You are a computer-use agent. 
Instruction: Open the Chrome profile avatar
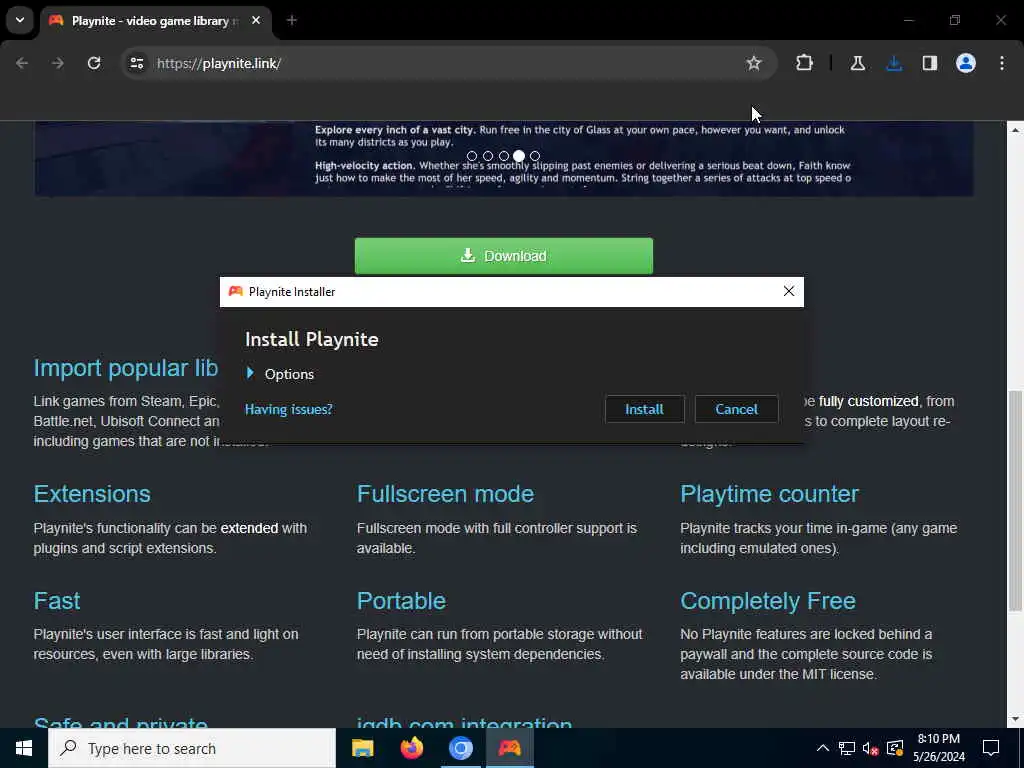coord(966,63)
